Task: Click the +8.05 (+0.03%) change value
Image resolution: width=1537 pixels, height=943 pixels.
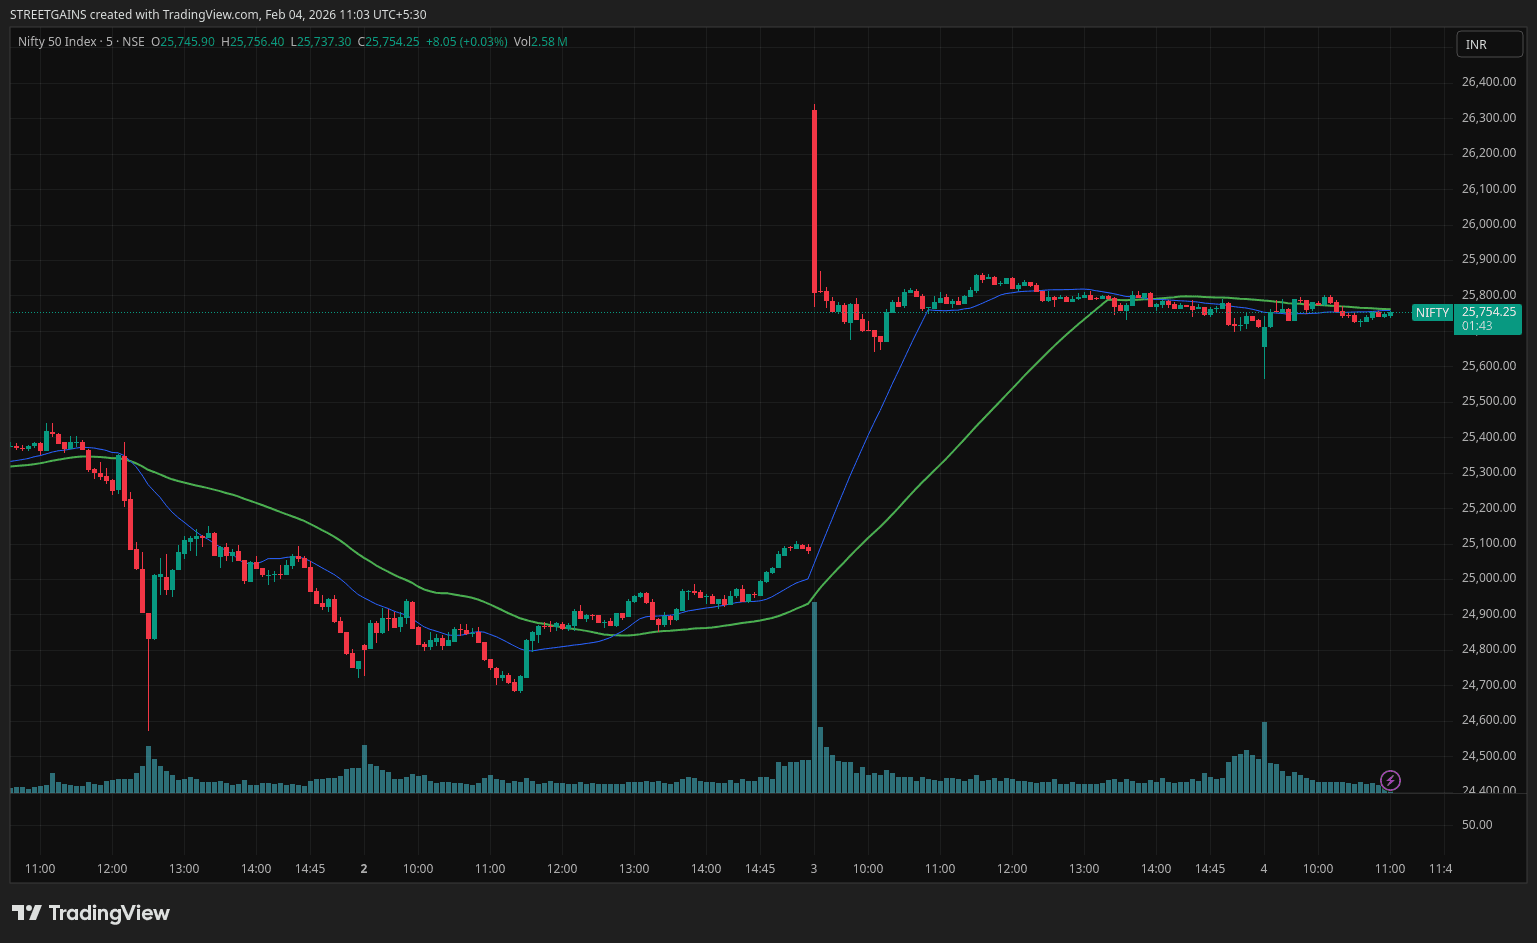Action: click(466, 42)
